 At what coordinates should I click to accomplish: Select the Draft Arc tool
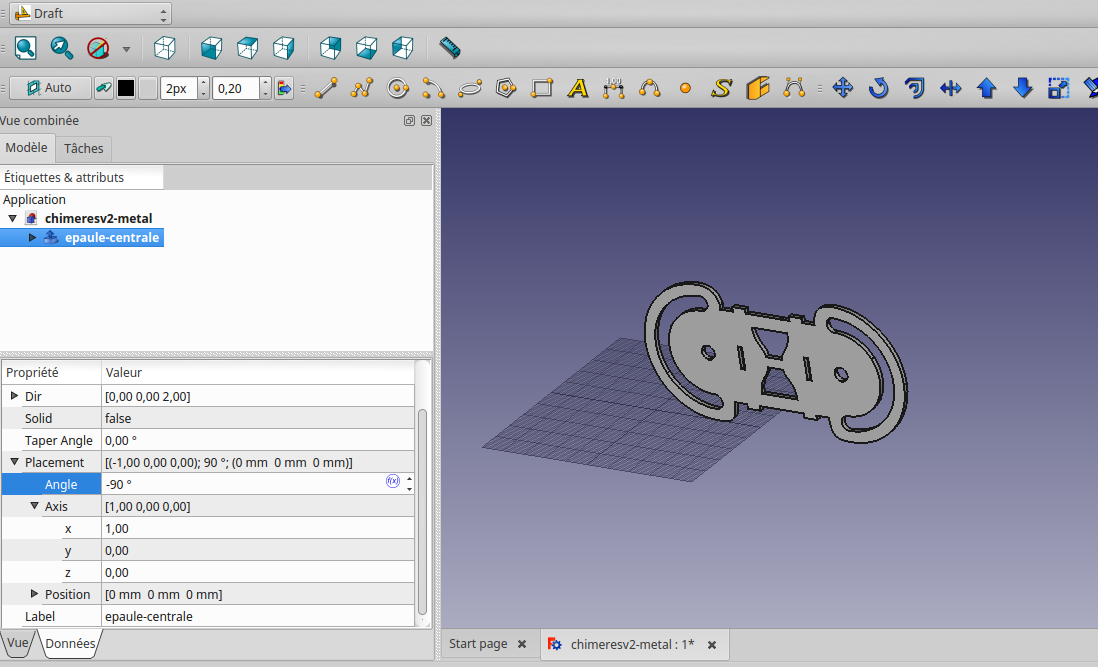point(433,88)
